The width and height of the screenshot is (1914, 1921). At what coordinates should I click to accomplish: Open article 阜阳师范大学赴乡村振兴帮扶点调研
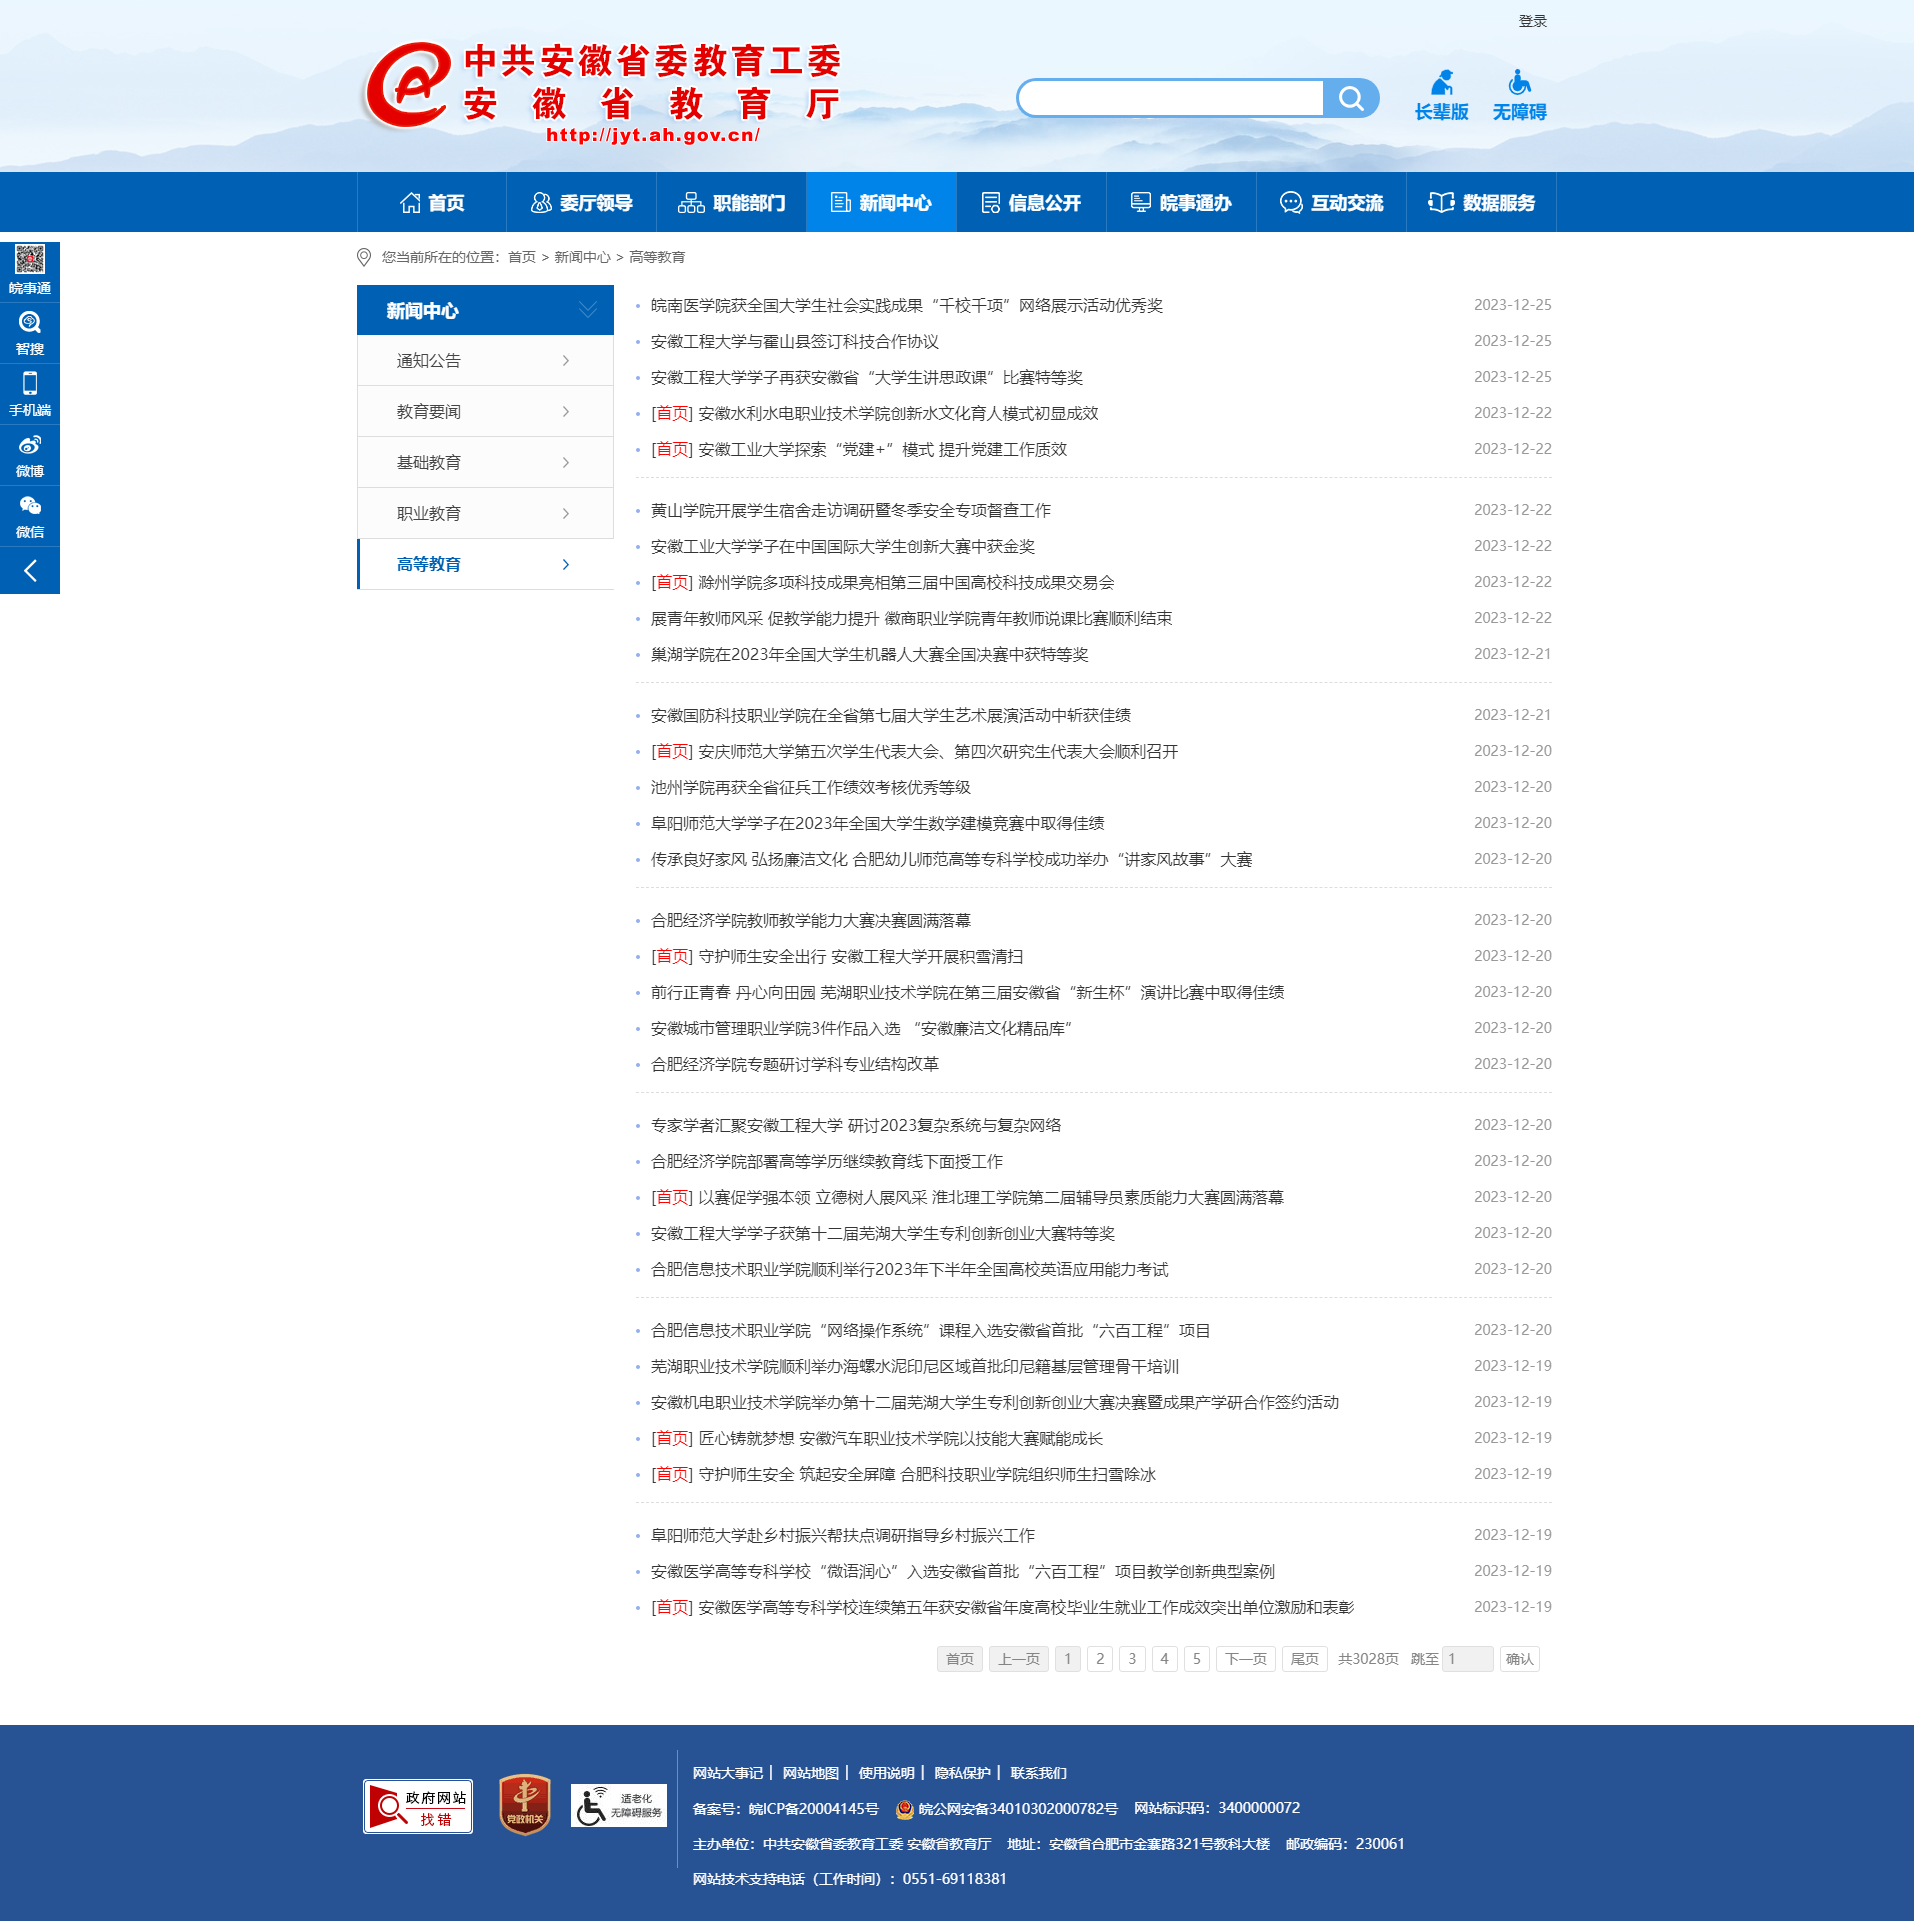coord(843,1536)
